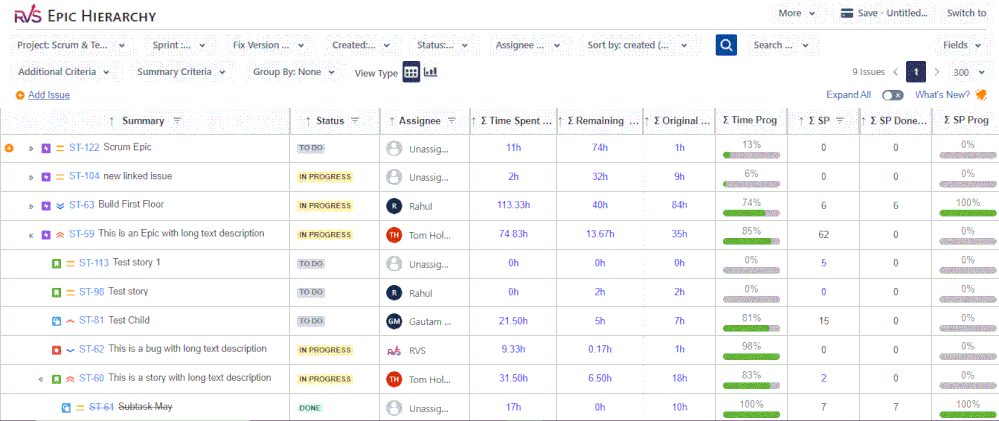Open issue link ST-81
Image resolution: width=999 pixels, height=421 pixels.
[x=91, y=320]
